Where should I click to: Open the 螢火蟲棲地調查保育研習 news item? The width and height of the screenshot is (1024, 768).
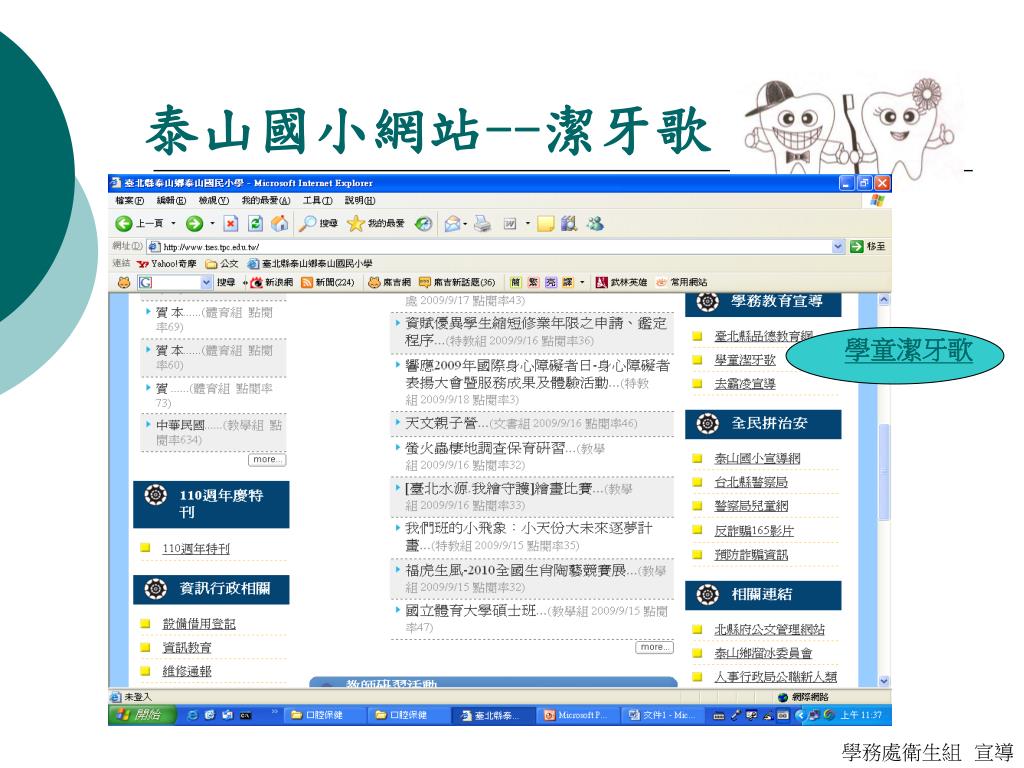point(485,448)
